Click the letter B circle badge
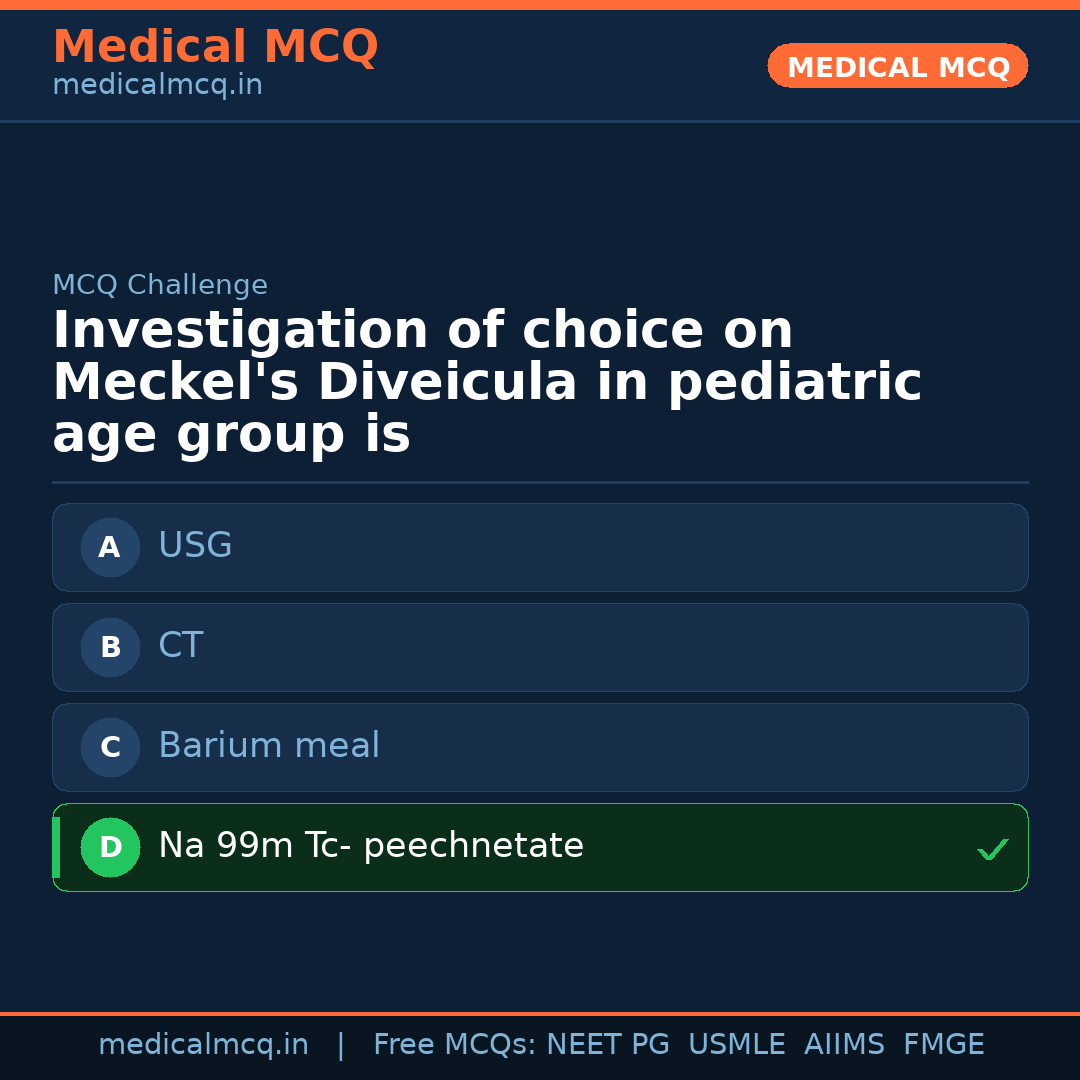The height and width of the screenshot is (1080, 1080). 110,647
